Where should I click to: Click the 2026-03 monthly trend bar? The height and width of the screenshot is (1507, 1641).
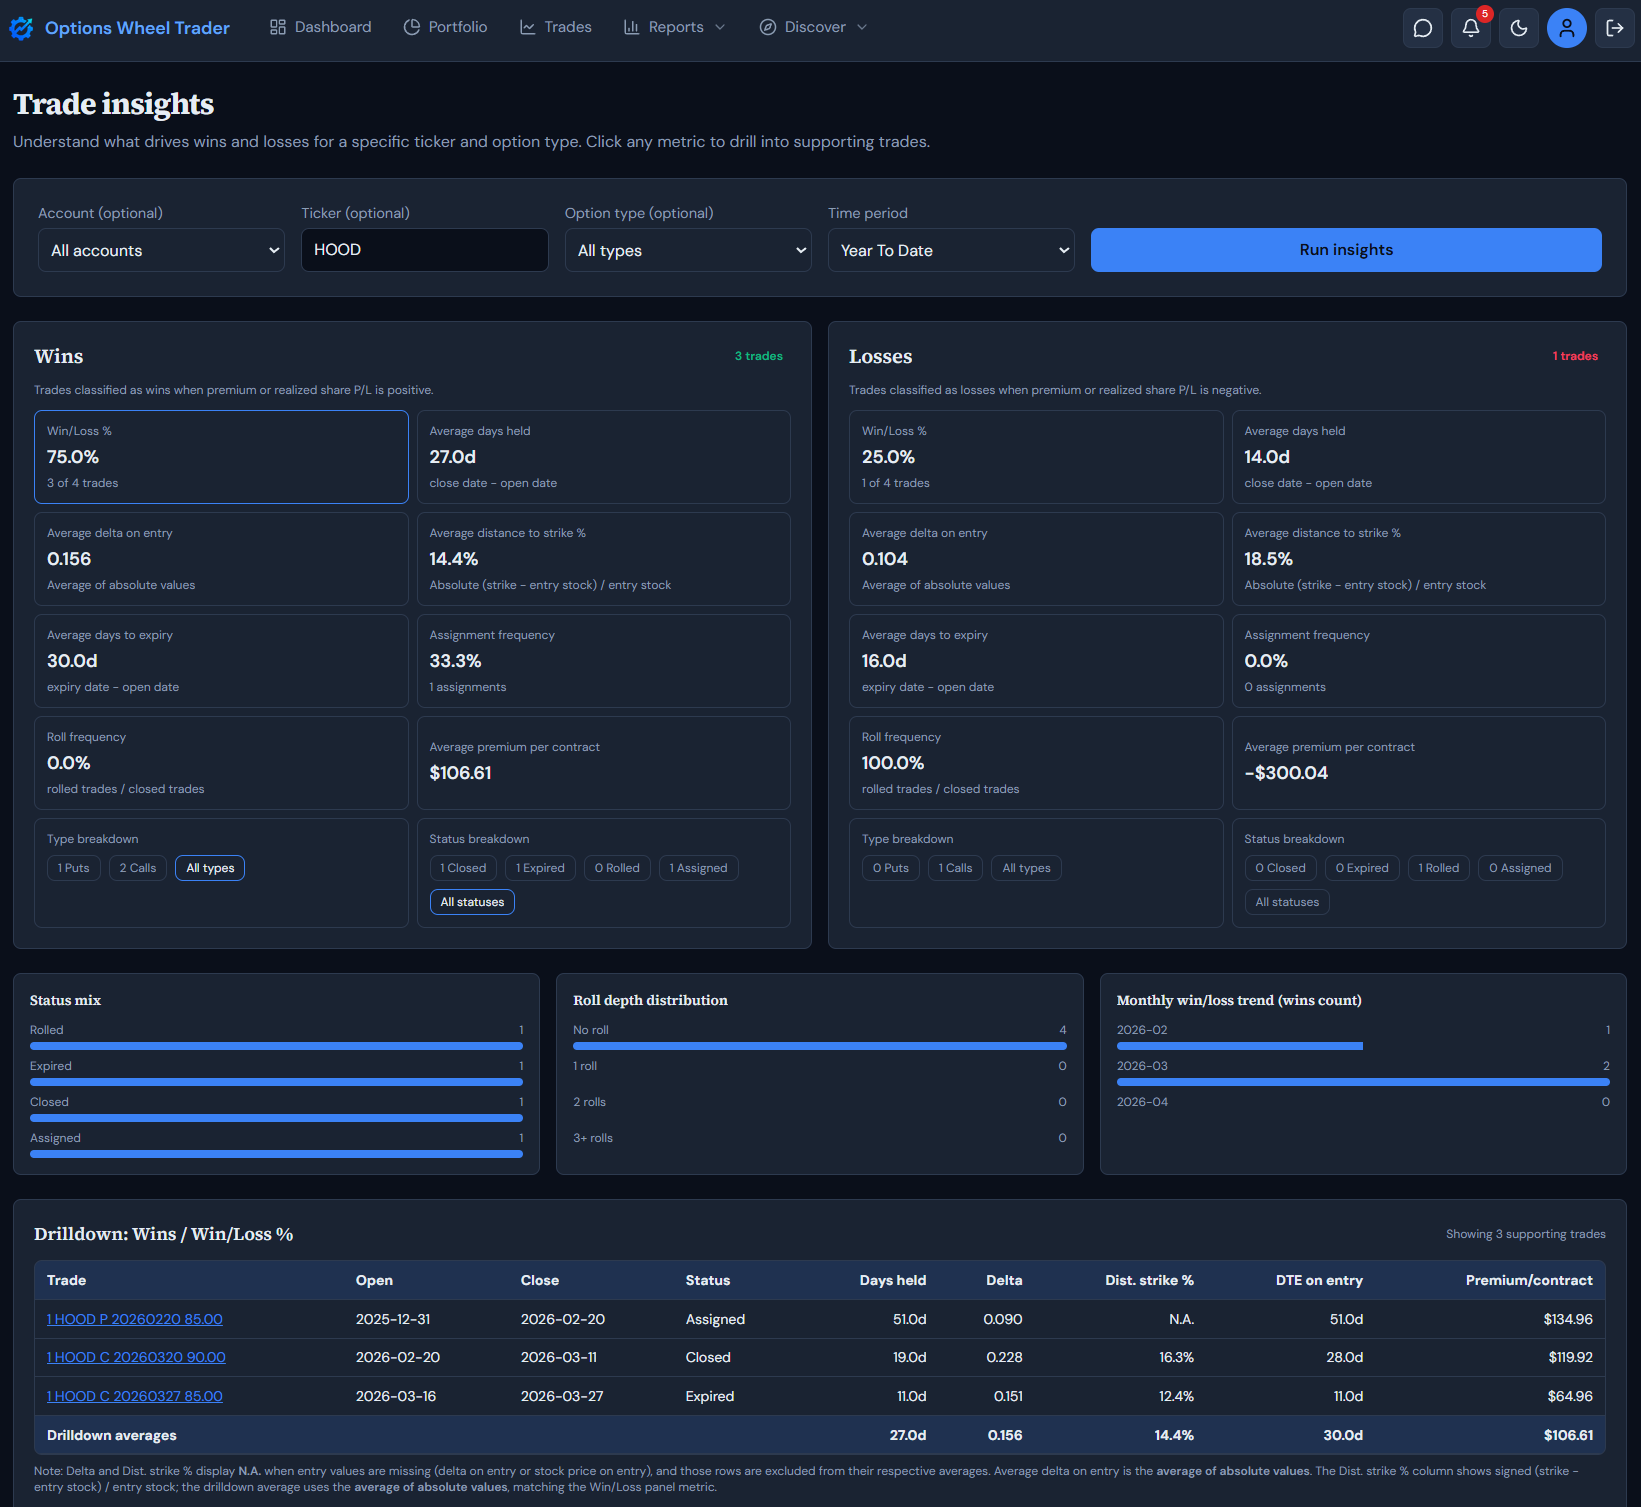pos(1362,1082)
